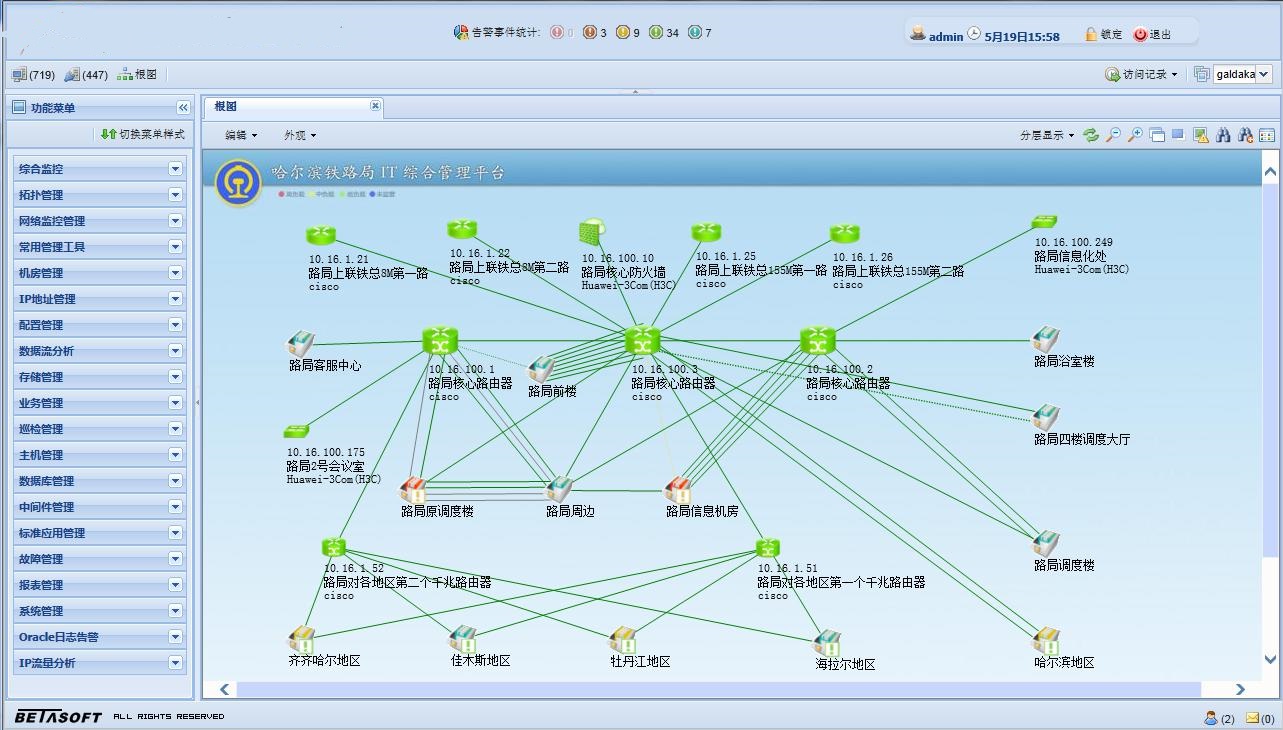This screenshot has width=1283, height=730.
Task: Open the 外观 menu
Action: click(299, 135)
